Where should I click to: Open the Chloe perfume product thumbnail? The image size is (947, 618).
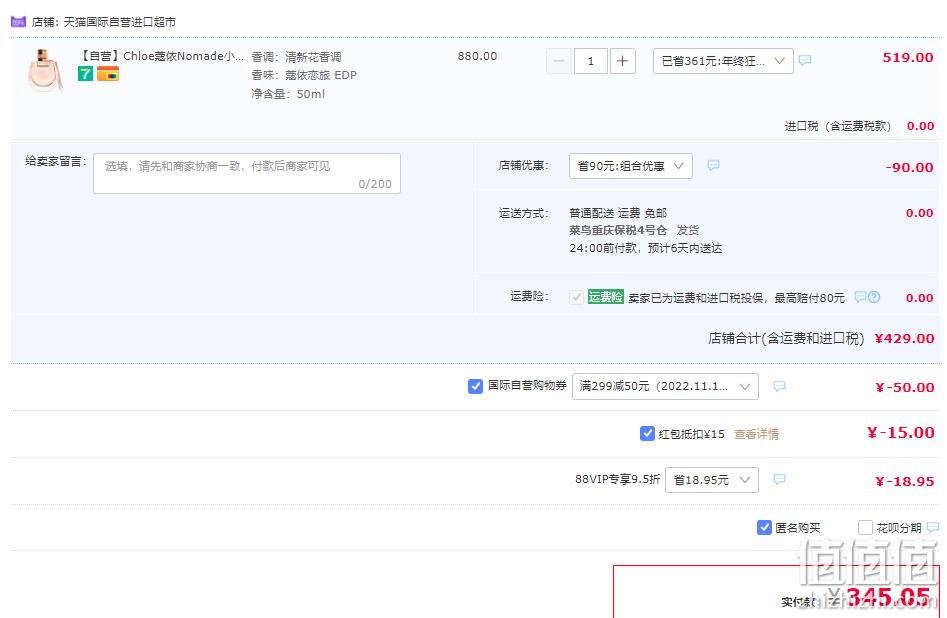coord(45,70)
